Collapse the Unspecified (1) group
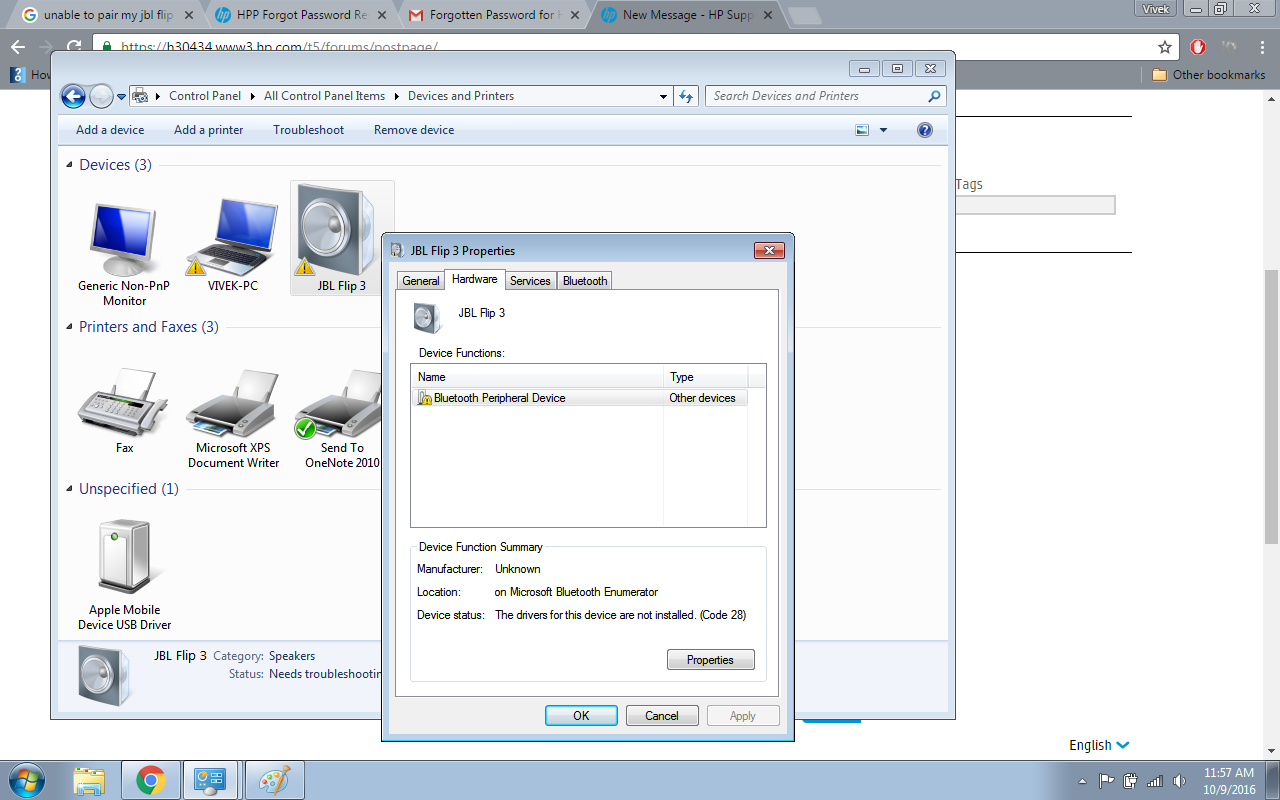The width and height of the screenshot is (1280, 800). coord(70,489)
